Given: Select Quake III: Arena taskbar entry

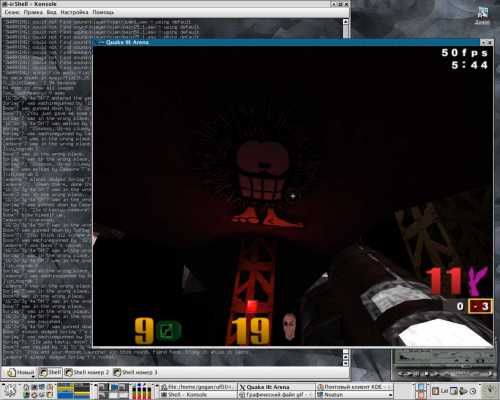Looking at the screenshot, I should pos(276,387).
